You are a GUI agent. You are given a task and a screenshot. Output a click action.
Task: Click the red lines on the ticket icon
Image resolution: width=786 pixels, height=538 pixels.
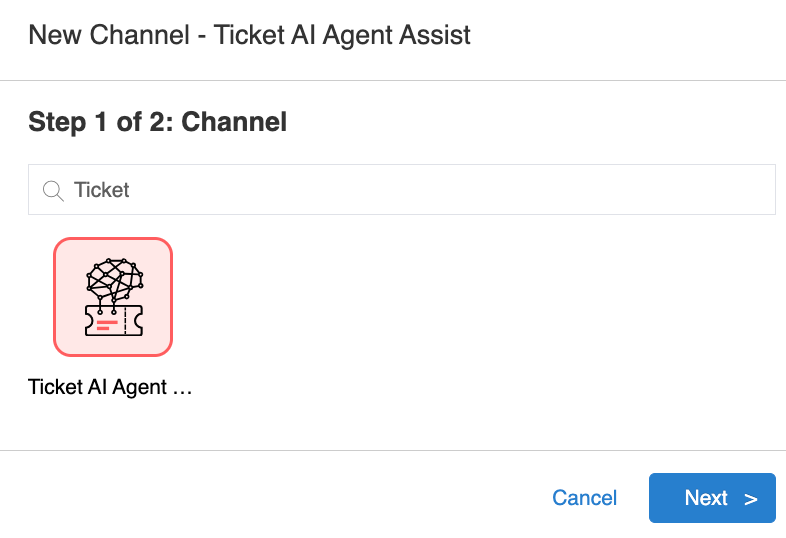[105, 325]
